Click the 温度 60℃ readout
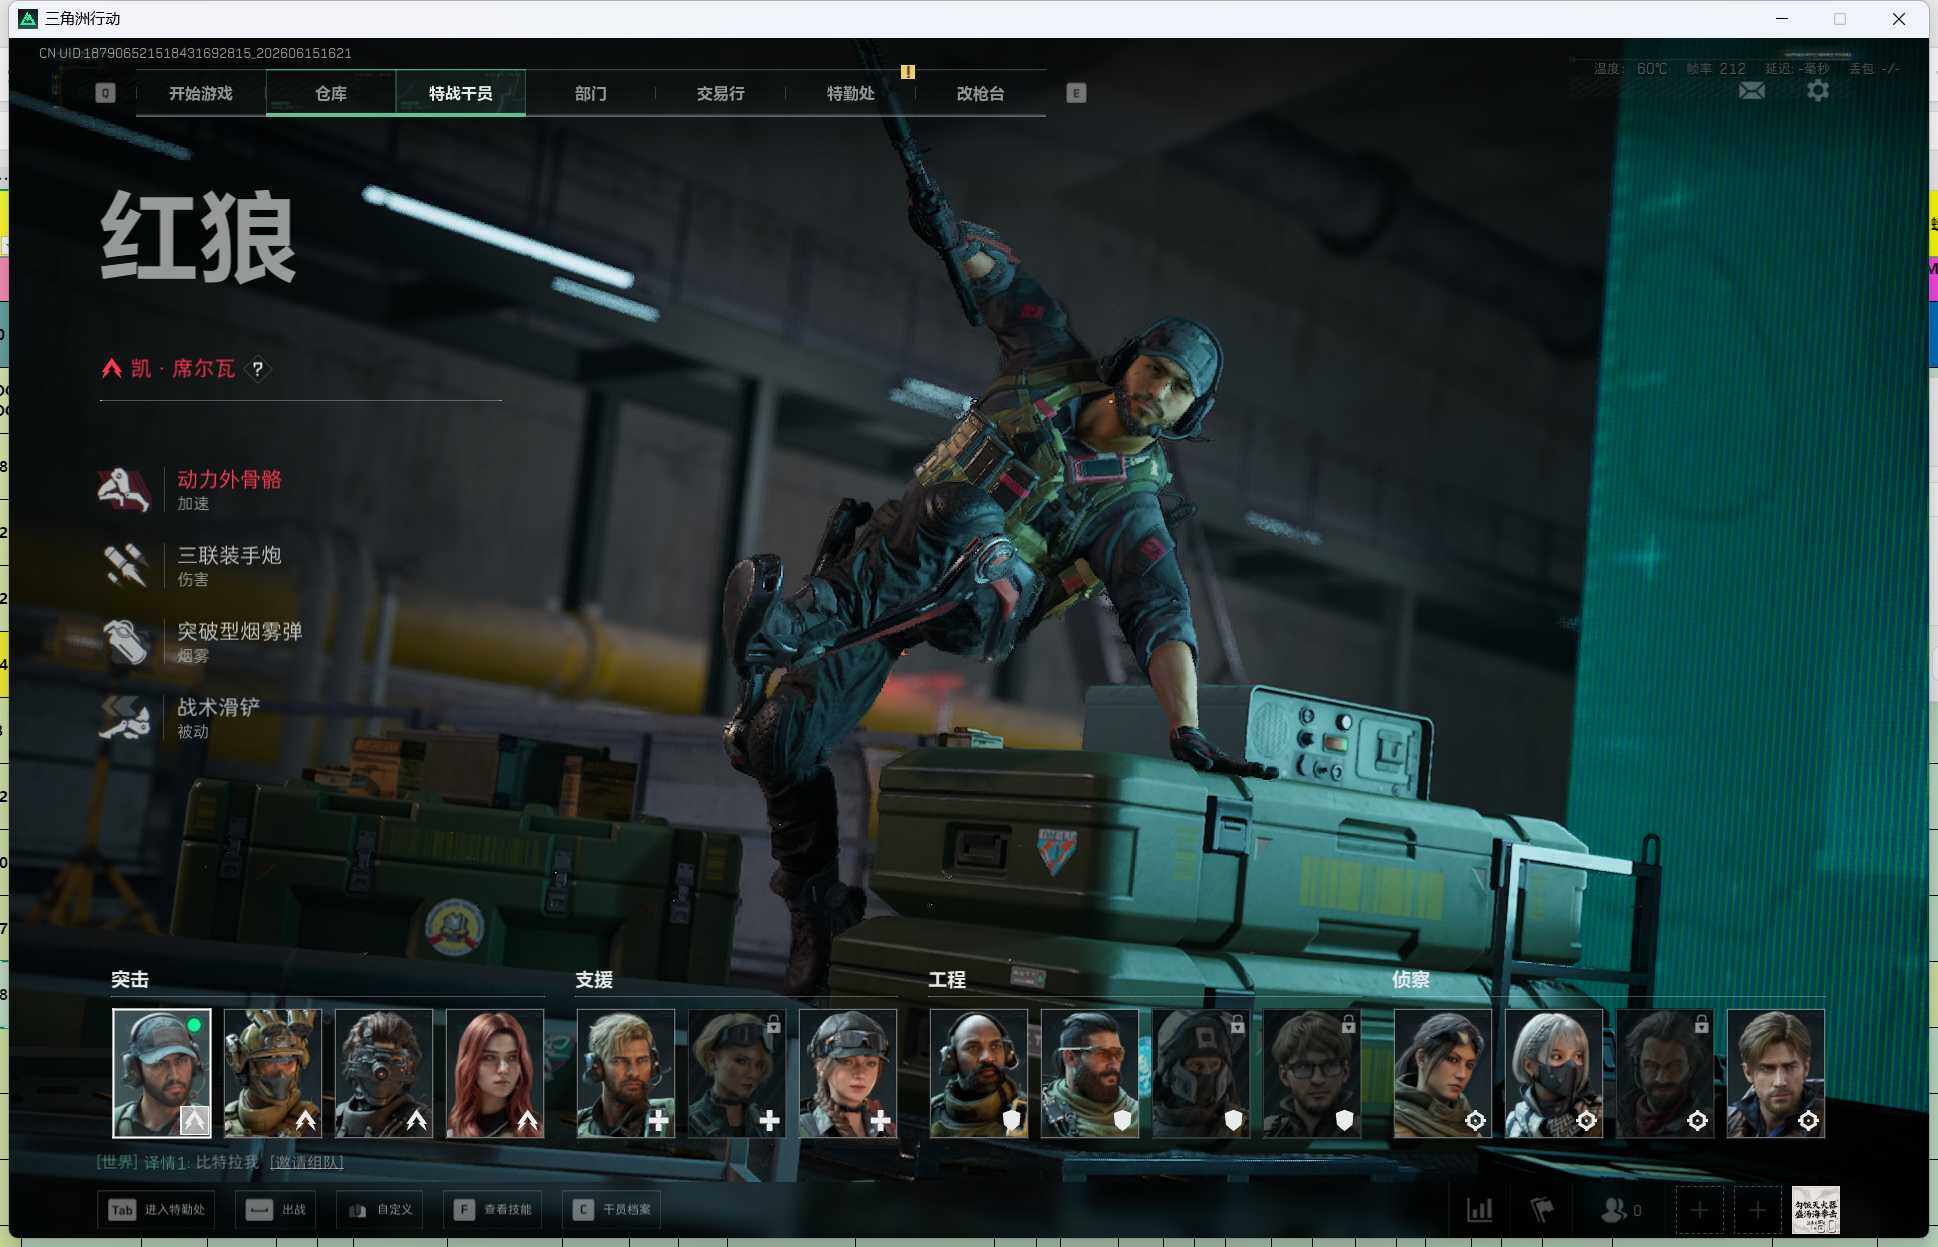Screen dimensions: 1938x1247 pos(1631,69)
